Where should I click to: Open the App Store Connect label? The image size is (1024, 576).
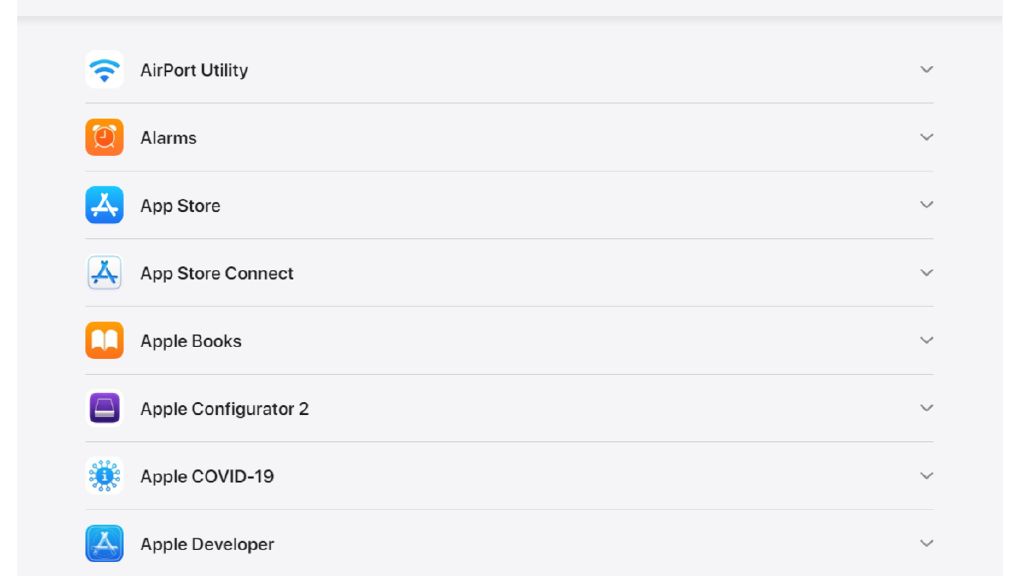tap(217, 273)
